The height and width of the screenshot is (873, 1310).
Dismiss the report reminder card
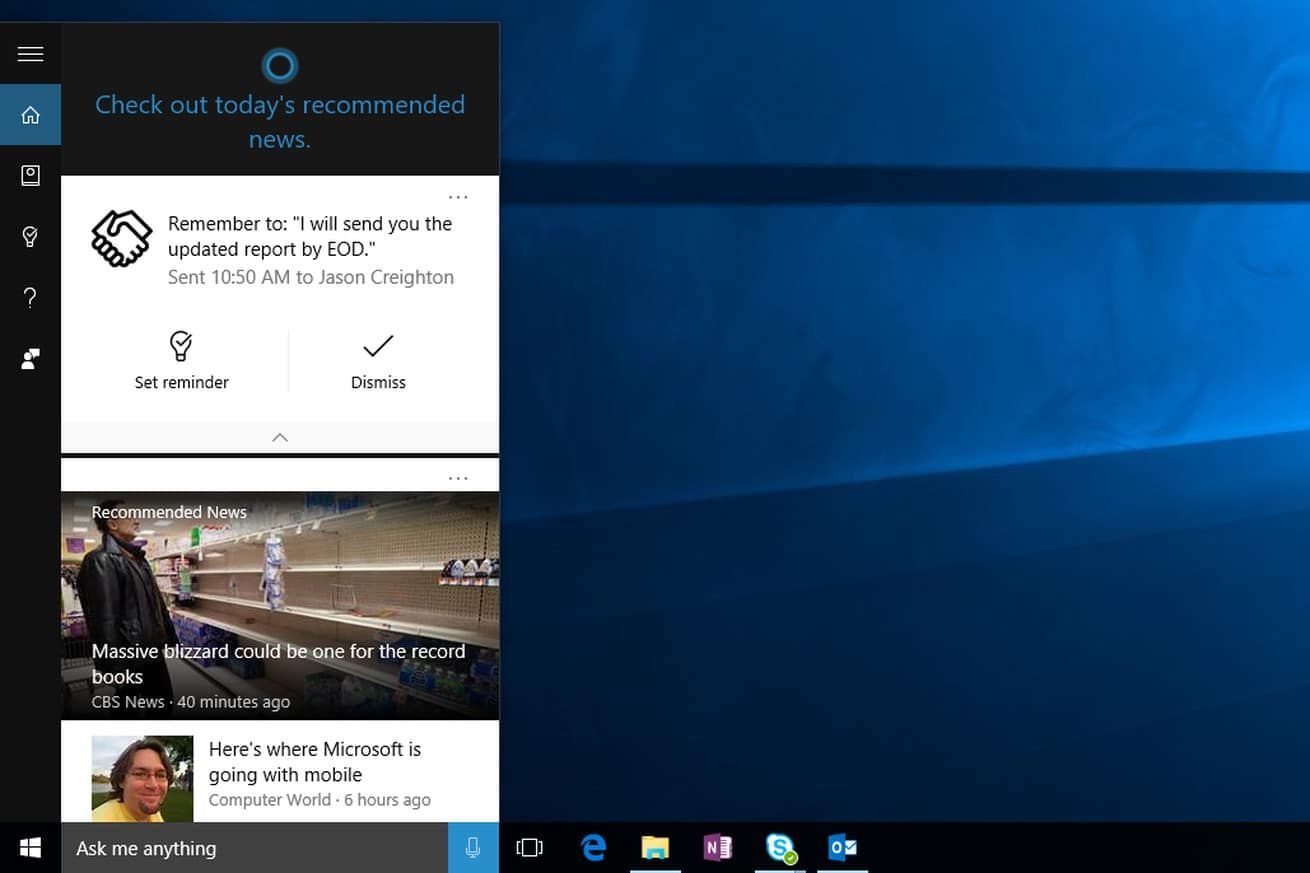click(x=378, y=361)
